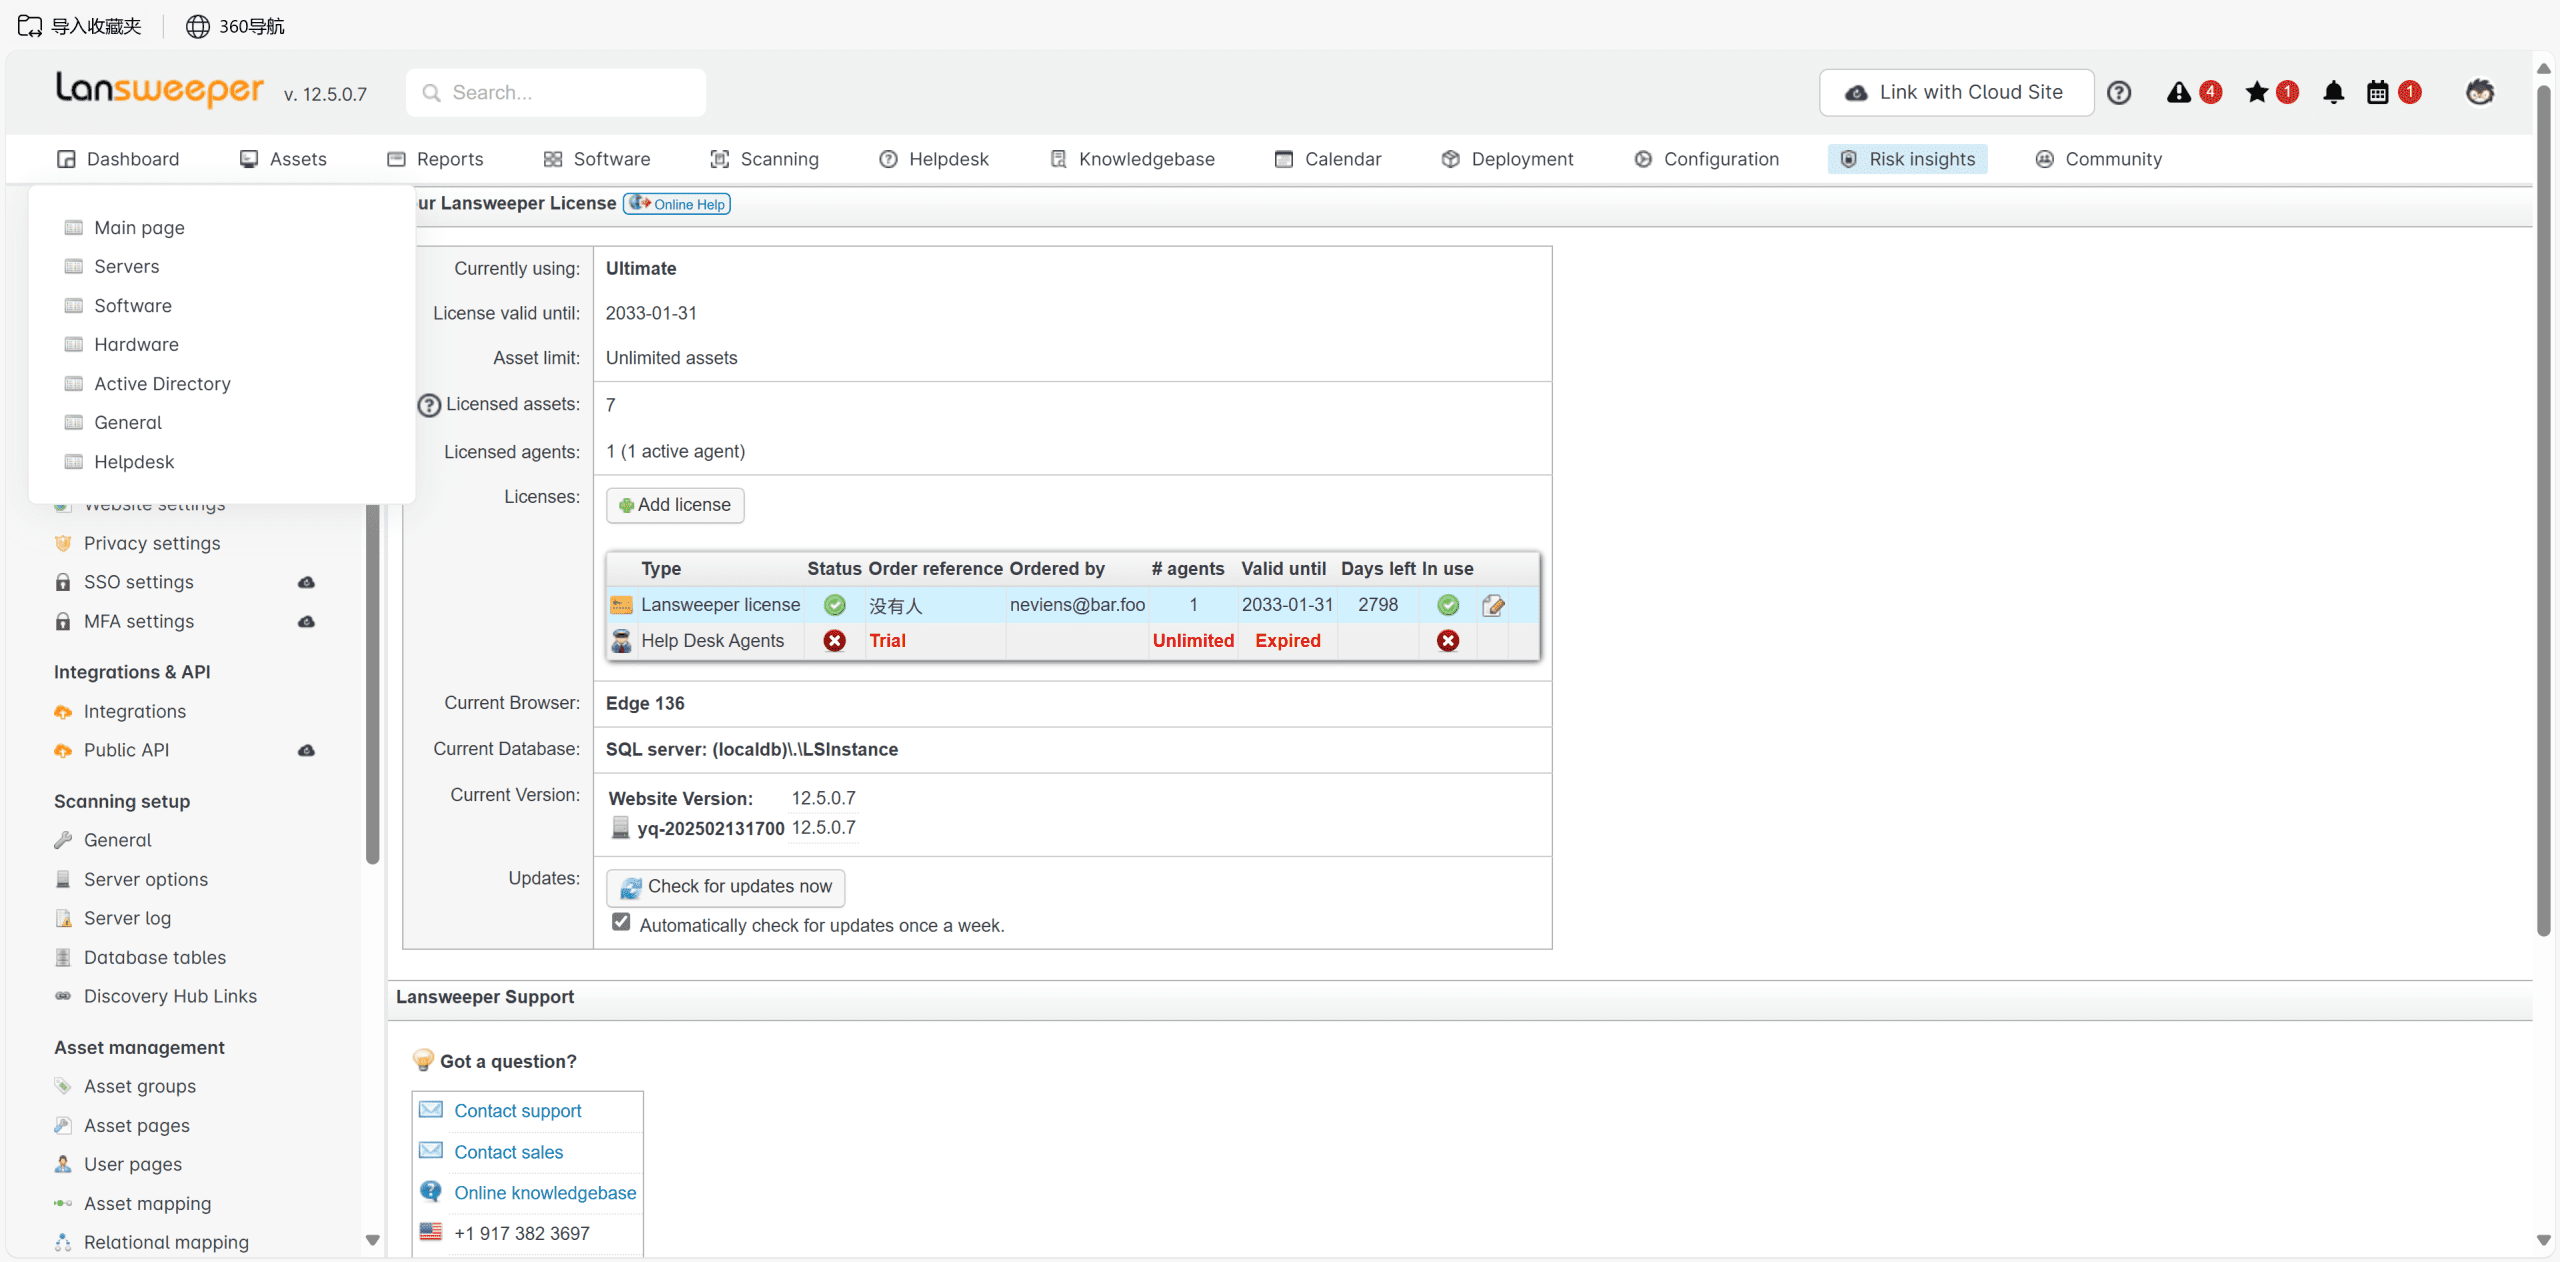Open the Contact support link
This screenshot has width=2560, height=1262.
517,1111
